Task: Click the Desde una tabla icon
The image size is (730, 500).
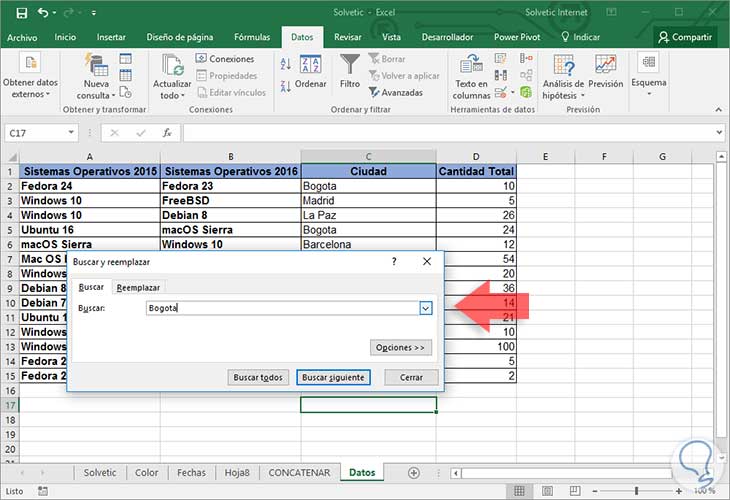Action: coord(126,75)
